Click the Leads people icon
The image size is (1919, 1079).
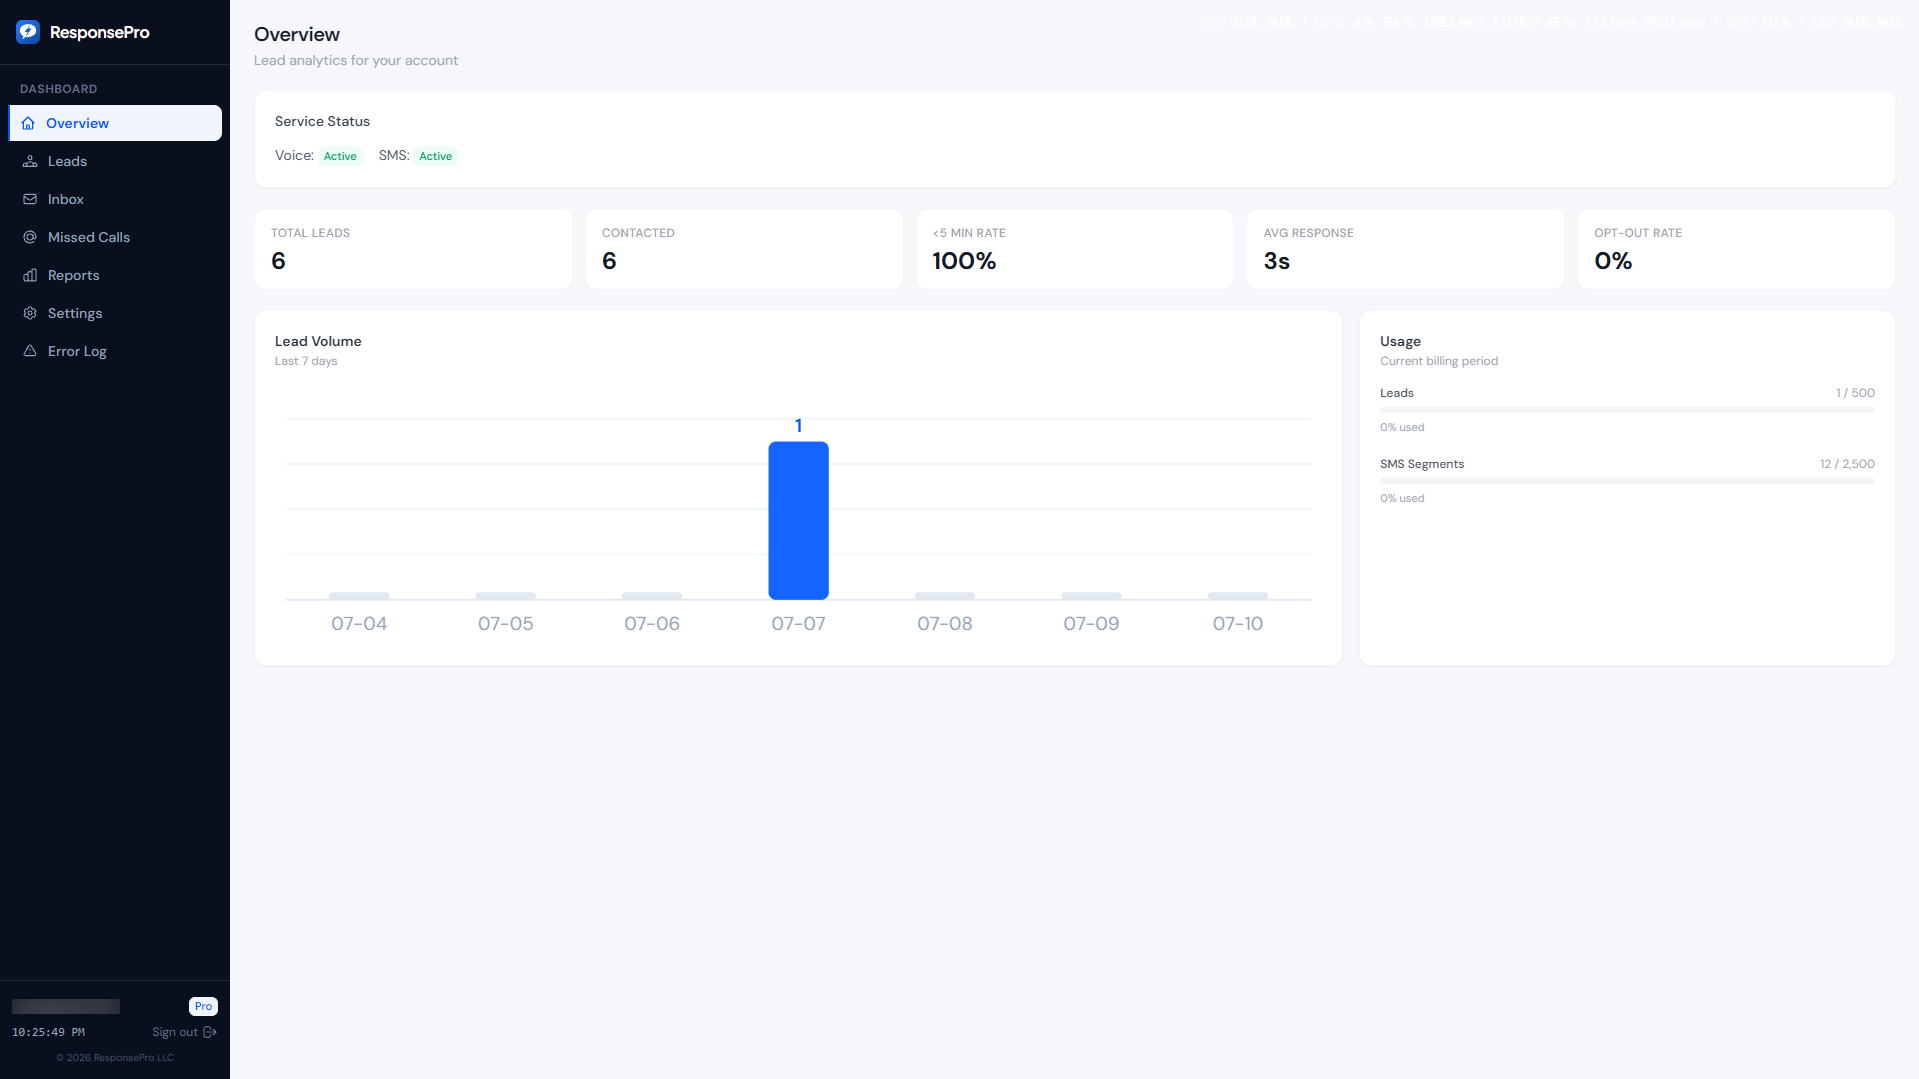[30, 161]
